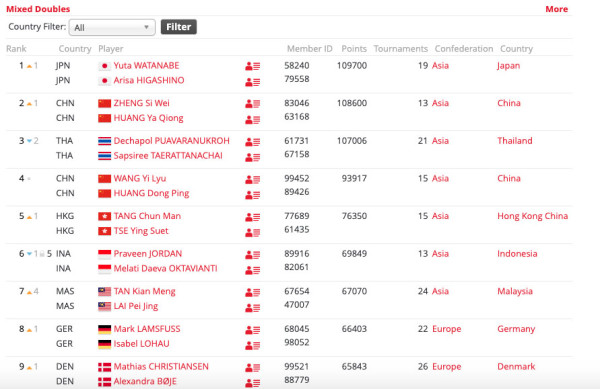
Task: Click Denmark flag beside Mathias CHRISTIANSEN
Action: pyautogui.click(x=104, y=367)
